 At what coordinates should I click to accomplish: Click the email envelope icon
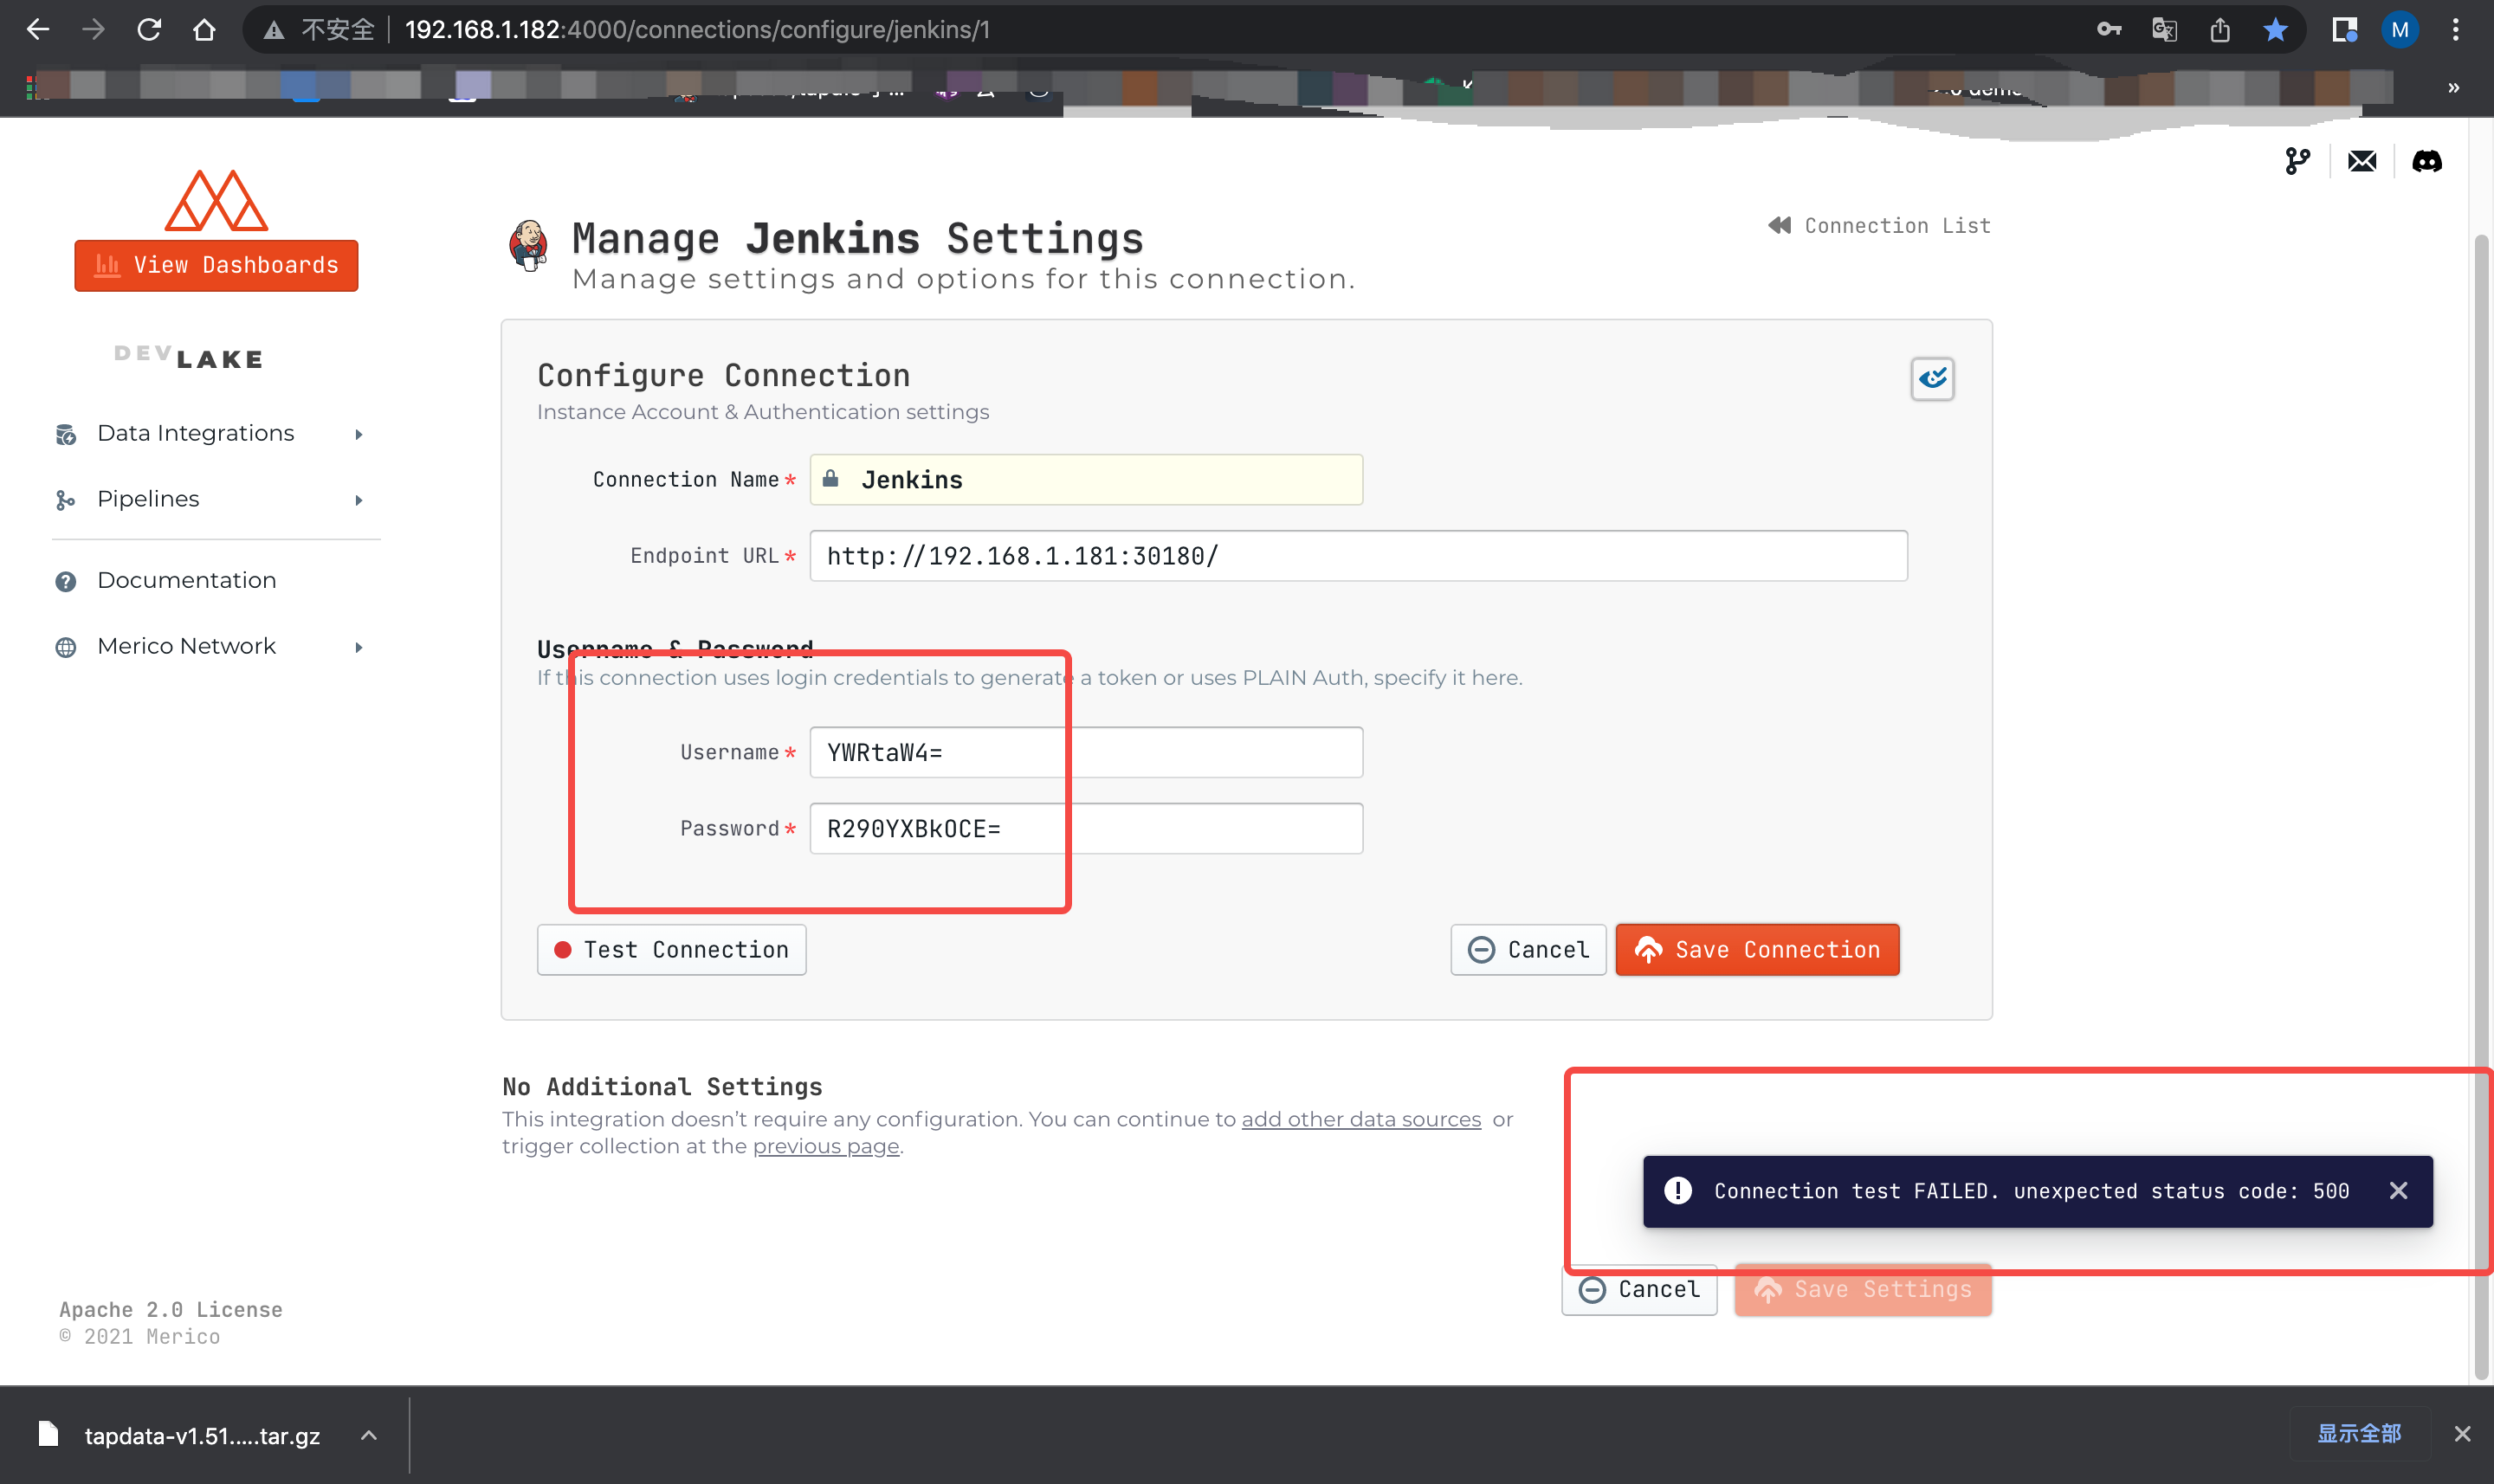coord(2362,161)
